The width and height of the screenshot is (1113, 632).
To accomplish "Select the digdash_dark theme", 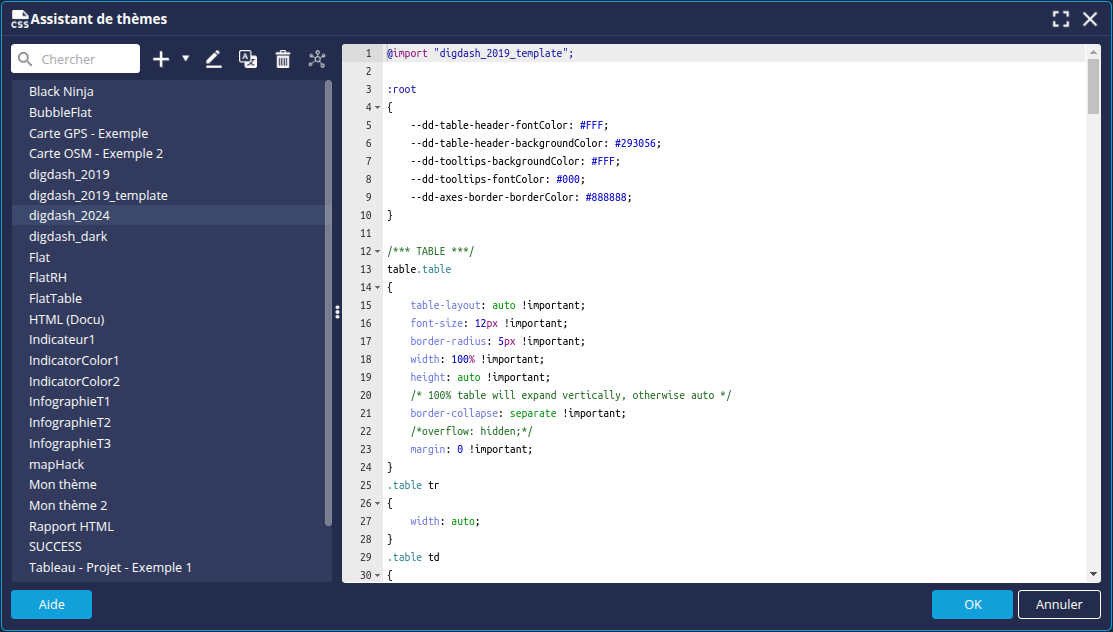I will pyautogui.click(x=68, y=237).
